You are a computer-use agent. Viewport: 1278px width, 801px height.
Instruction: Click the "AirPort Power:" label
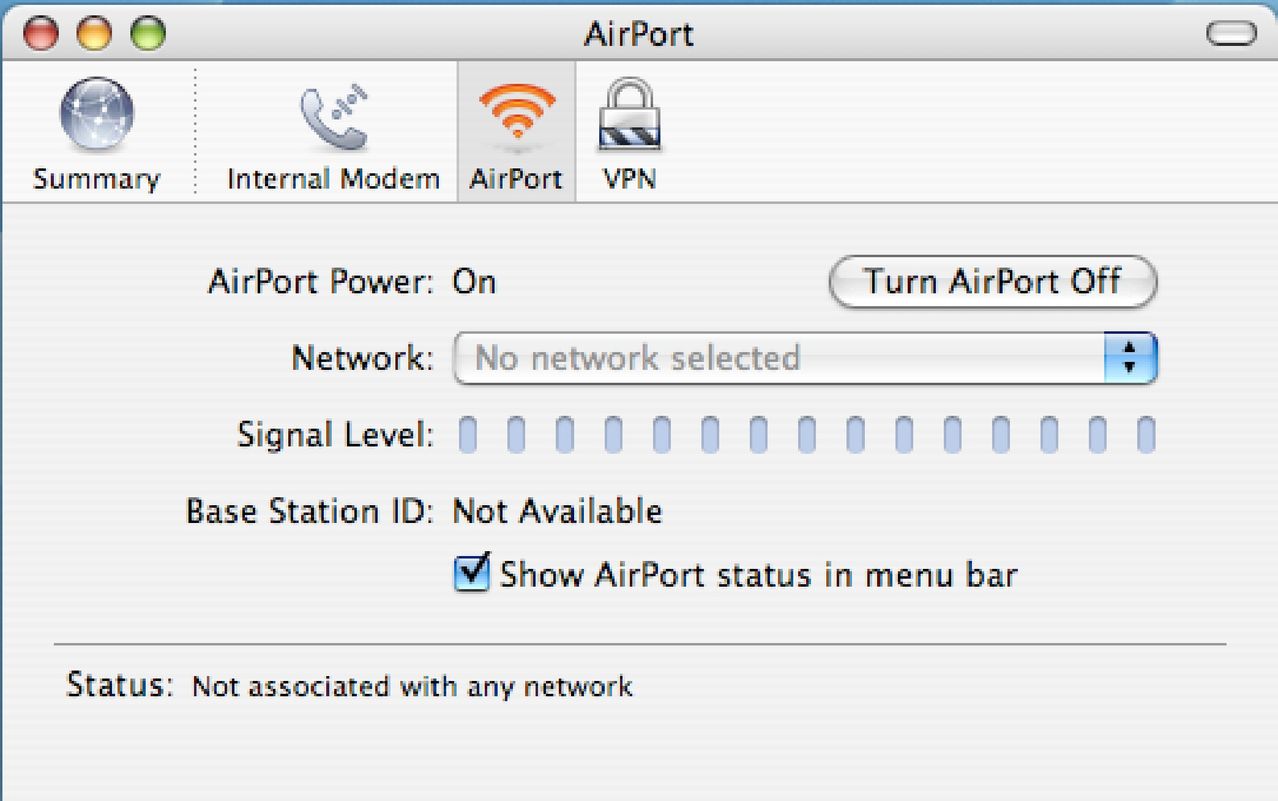[321, 282]
